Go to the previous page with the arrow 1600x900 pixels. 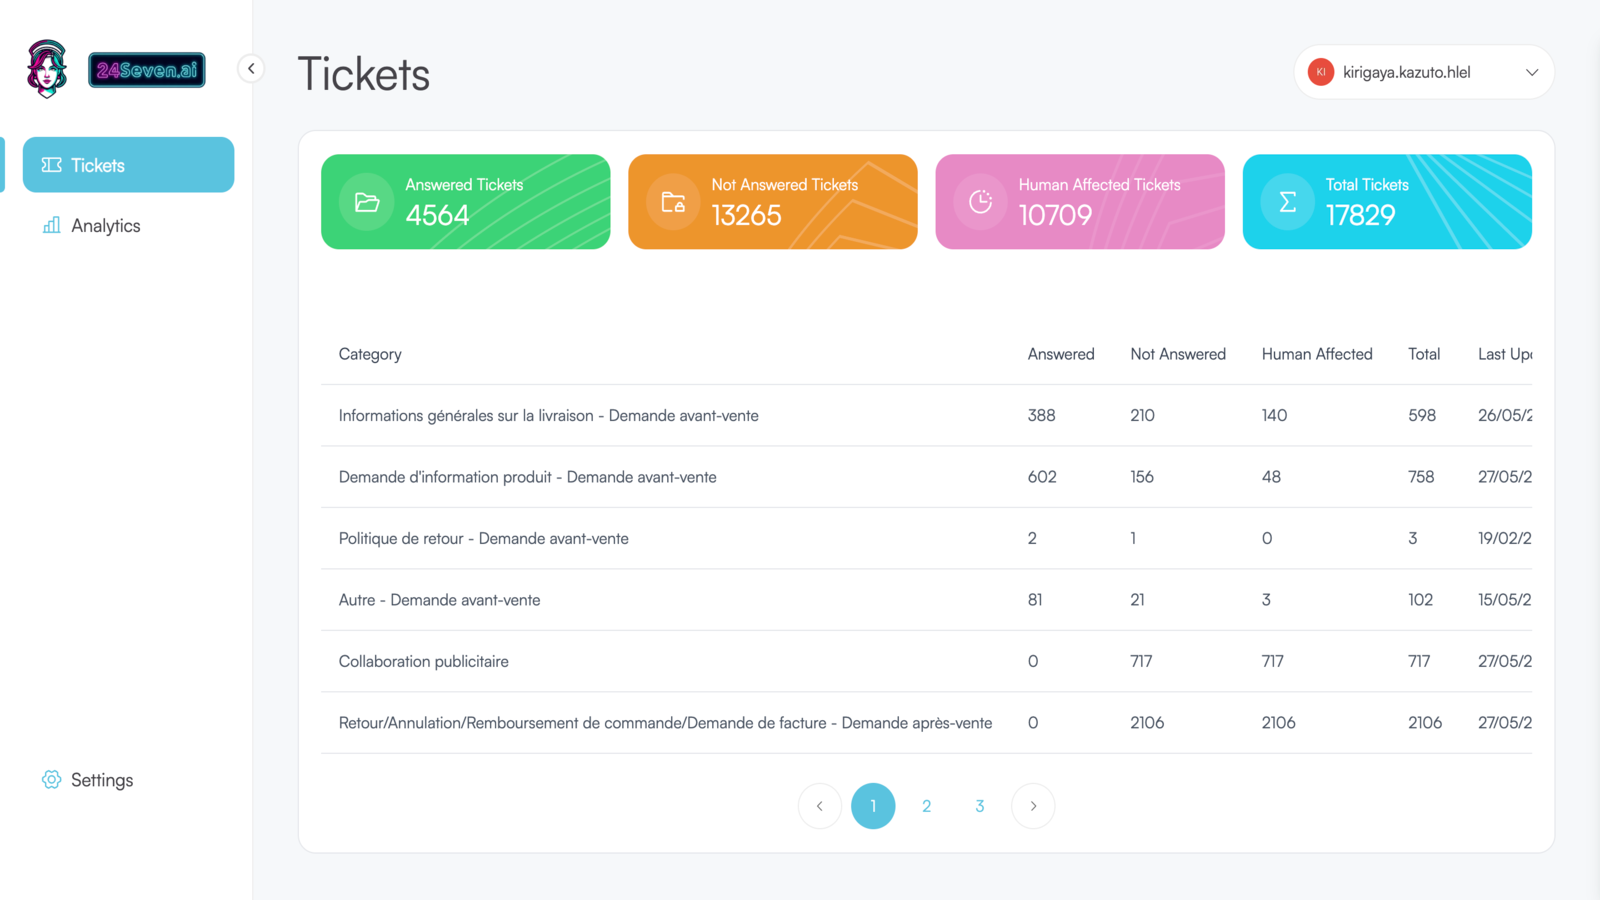[x=820, y=806]
